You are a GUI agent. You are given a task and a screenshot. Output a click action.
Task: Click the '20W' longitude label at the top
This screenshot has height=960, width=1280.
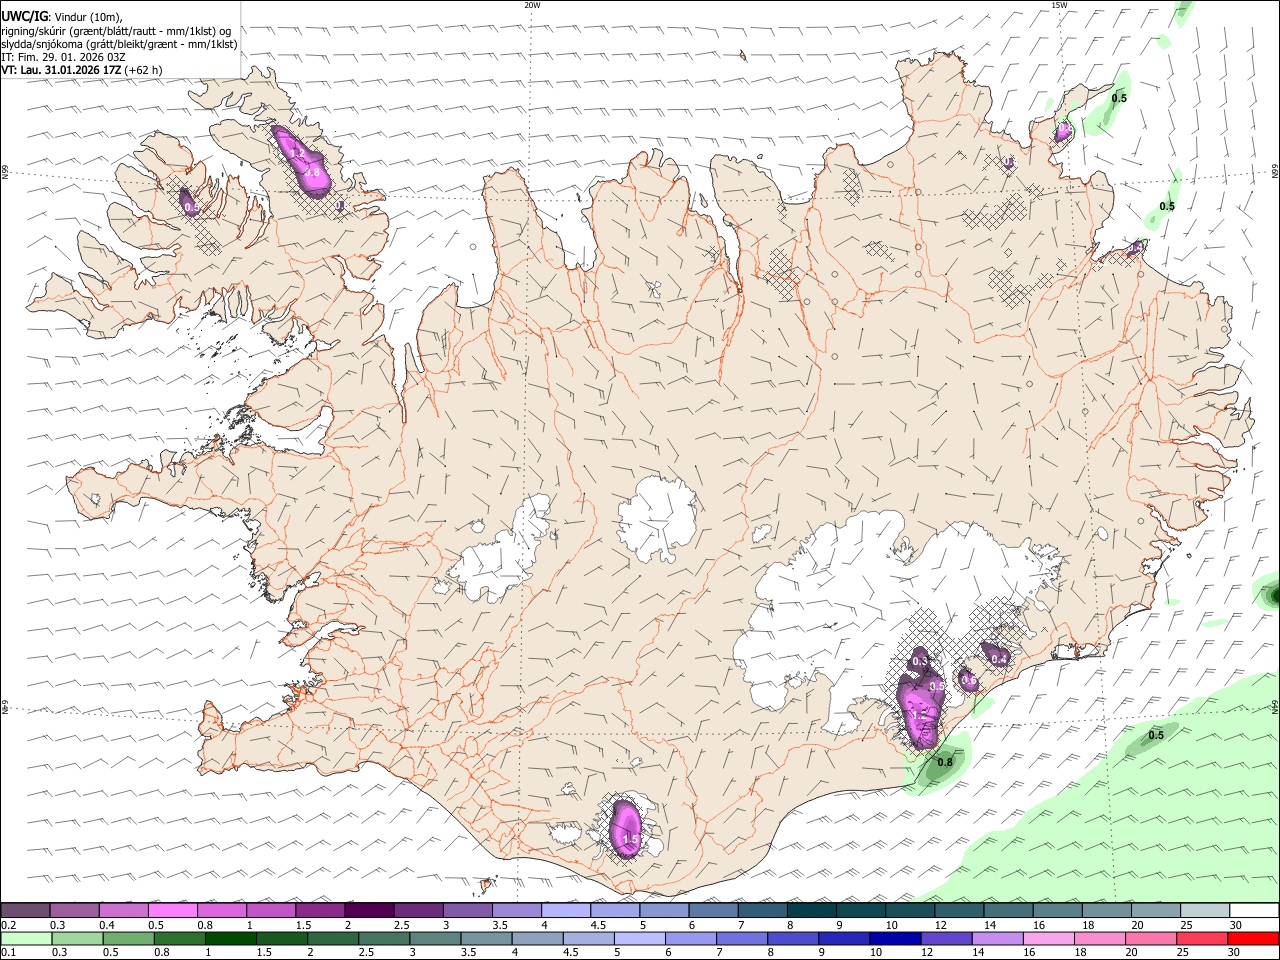point(532,5)
